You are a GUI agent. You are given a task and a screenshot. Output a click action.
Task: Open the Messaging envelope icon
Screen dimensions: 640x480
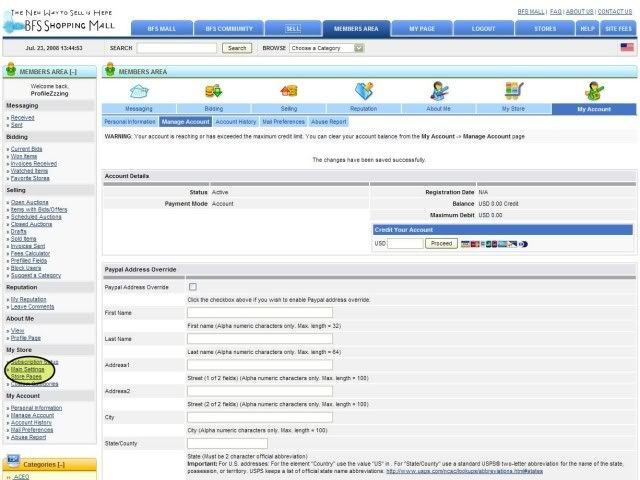139,91
